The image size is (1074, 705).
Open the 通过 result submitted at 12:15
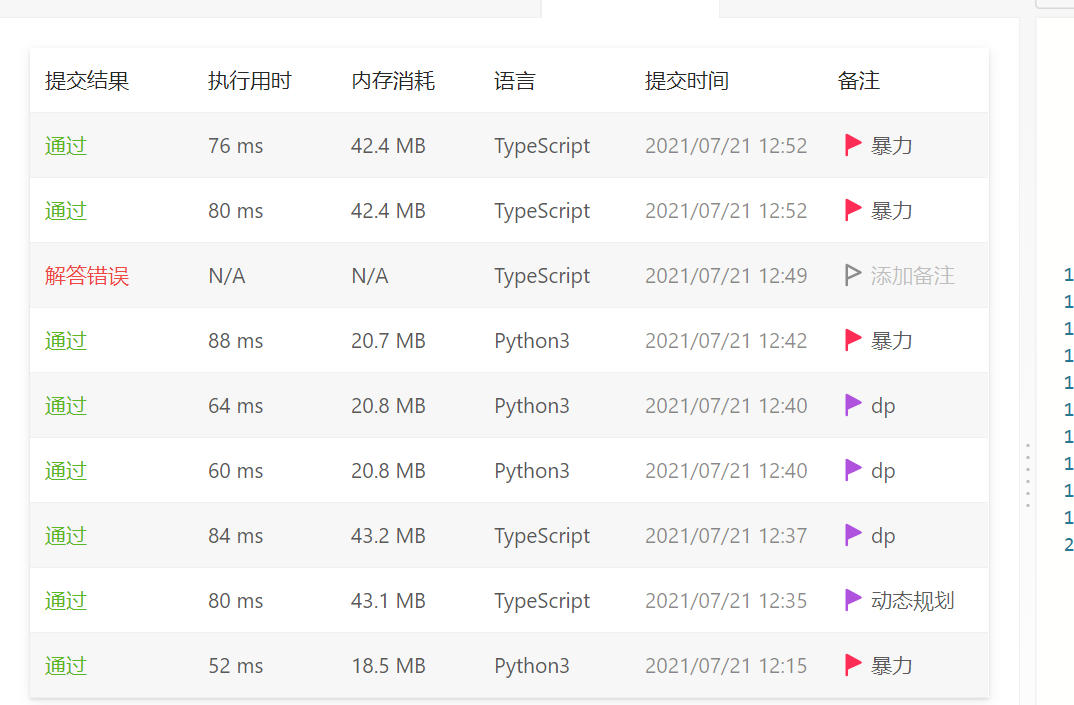66,666
